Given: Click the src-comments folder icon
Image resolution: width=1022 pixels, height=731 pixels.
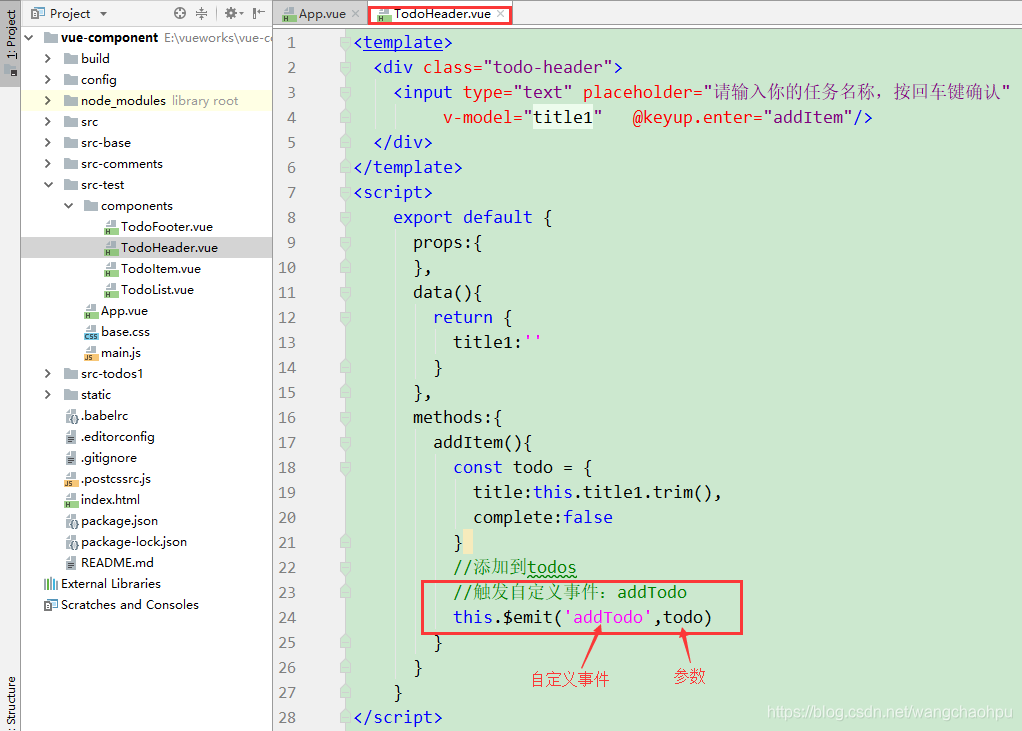Looking at the screenshot, I should pyautogui.click(x=71, y=164).
